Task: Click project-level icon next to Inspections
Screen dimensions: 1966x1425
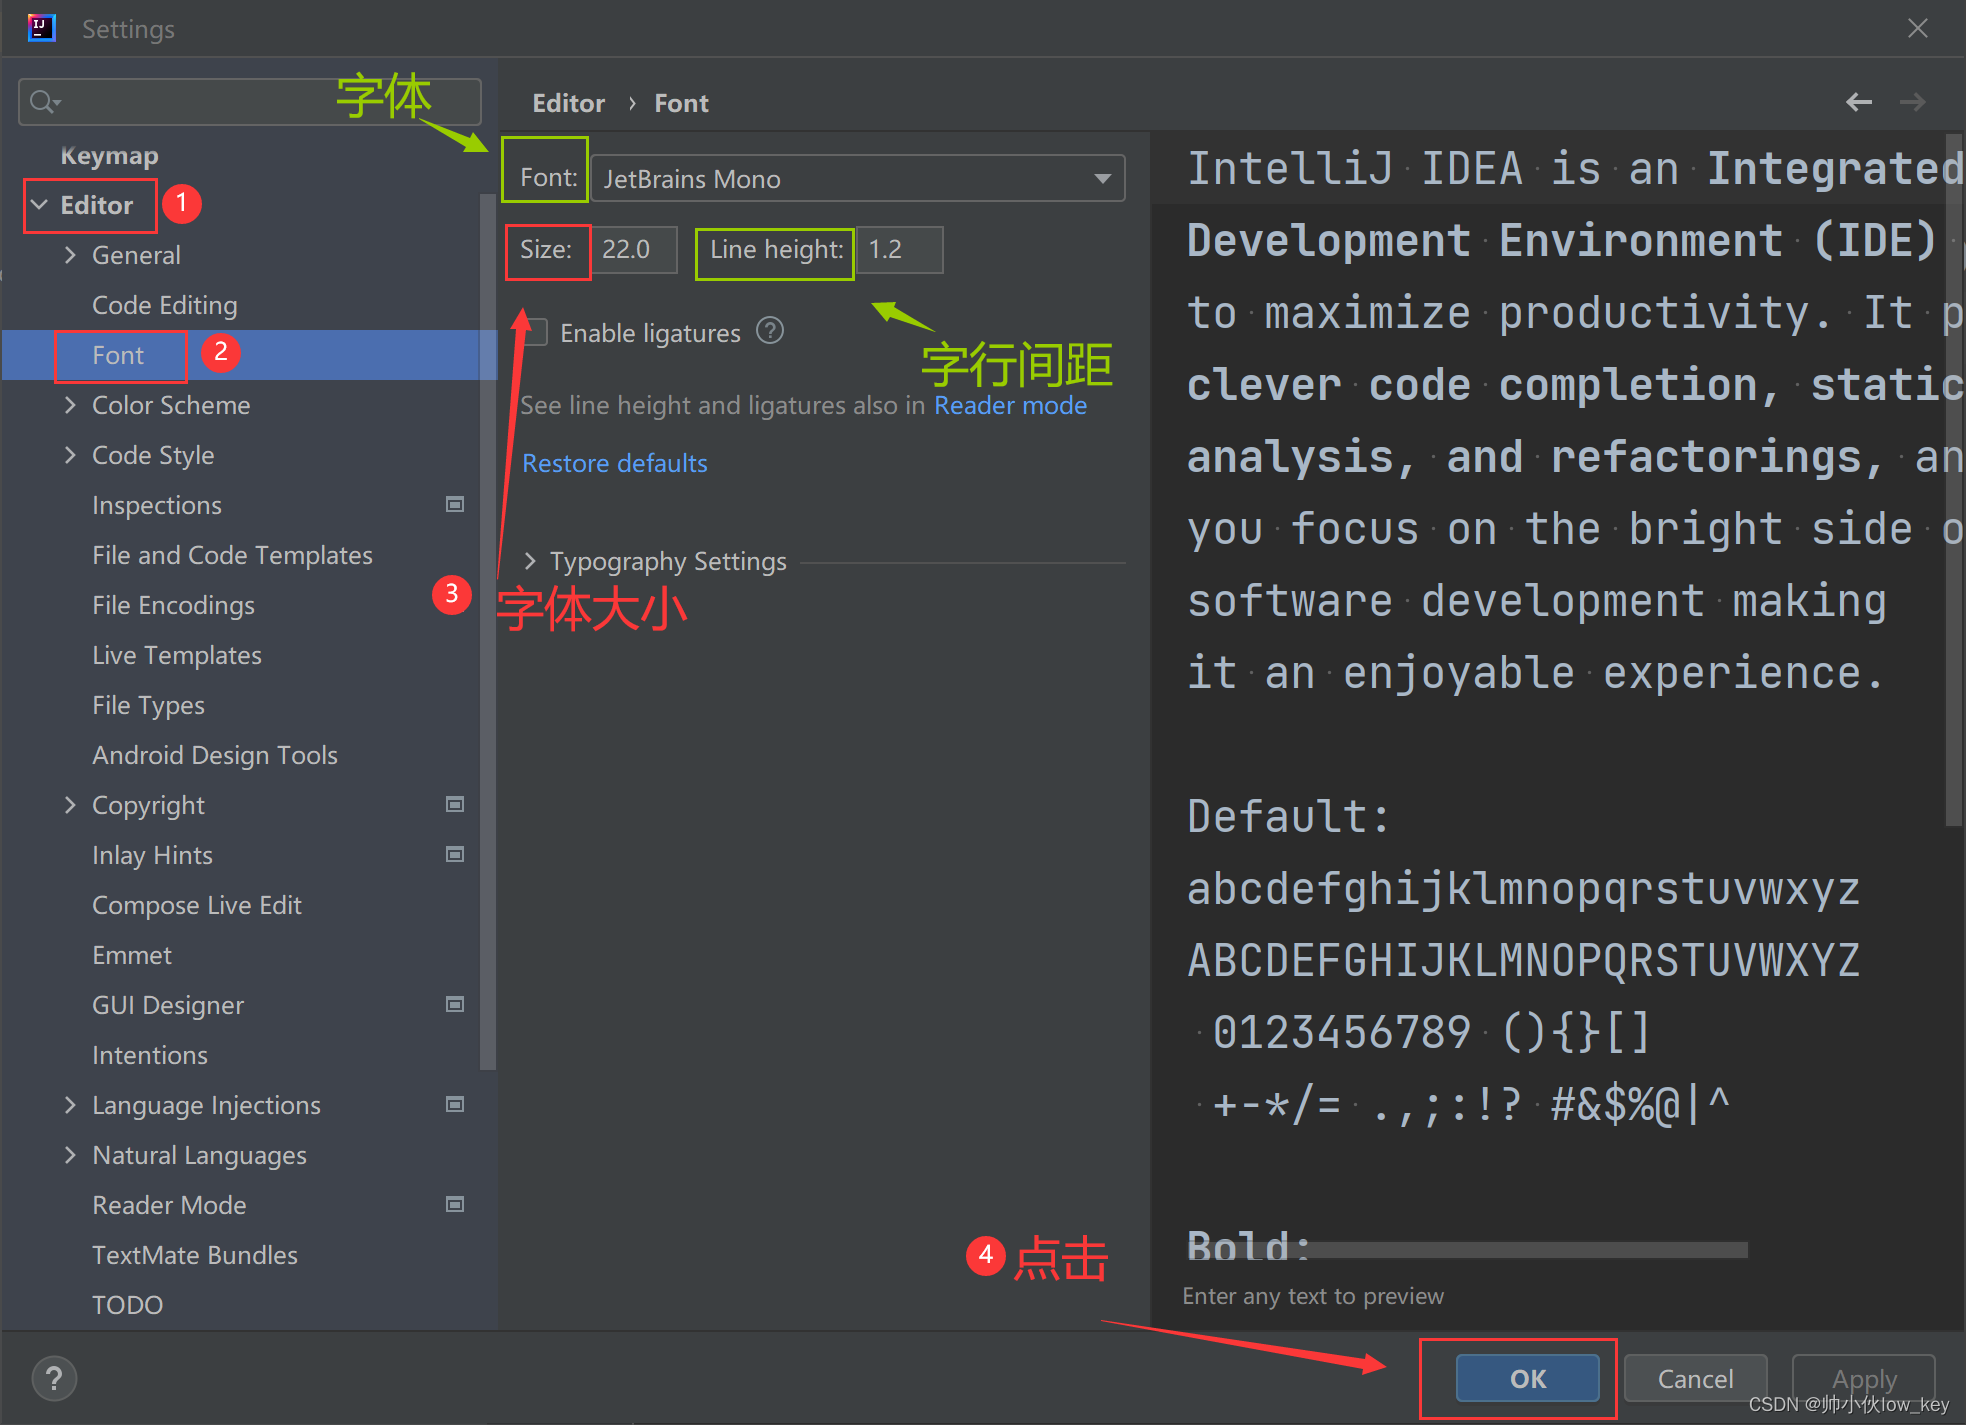Action: [455, 505]
